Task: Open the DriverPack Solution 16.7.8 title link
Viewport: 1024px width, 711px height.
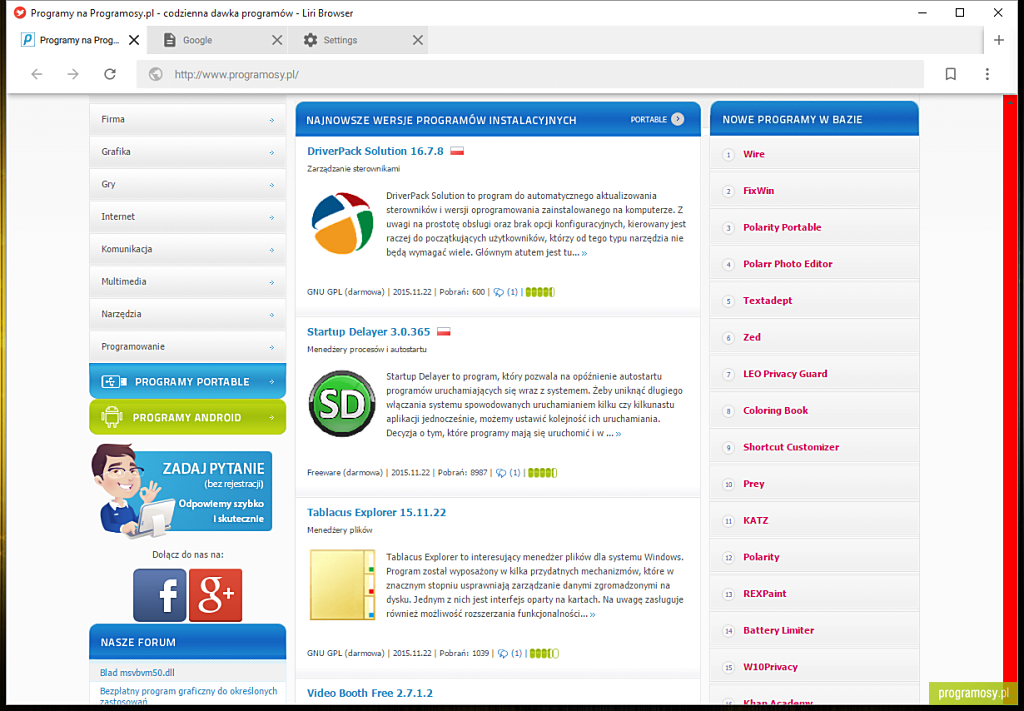Action: click(375, 151)
